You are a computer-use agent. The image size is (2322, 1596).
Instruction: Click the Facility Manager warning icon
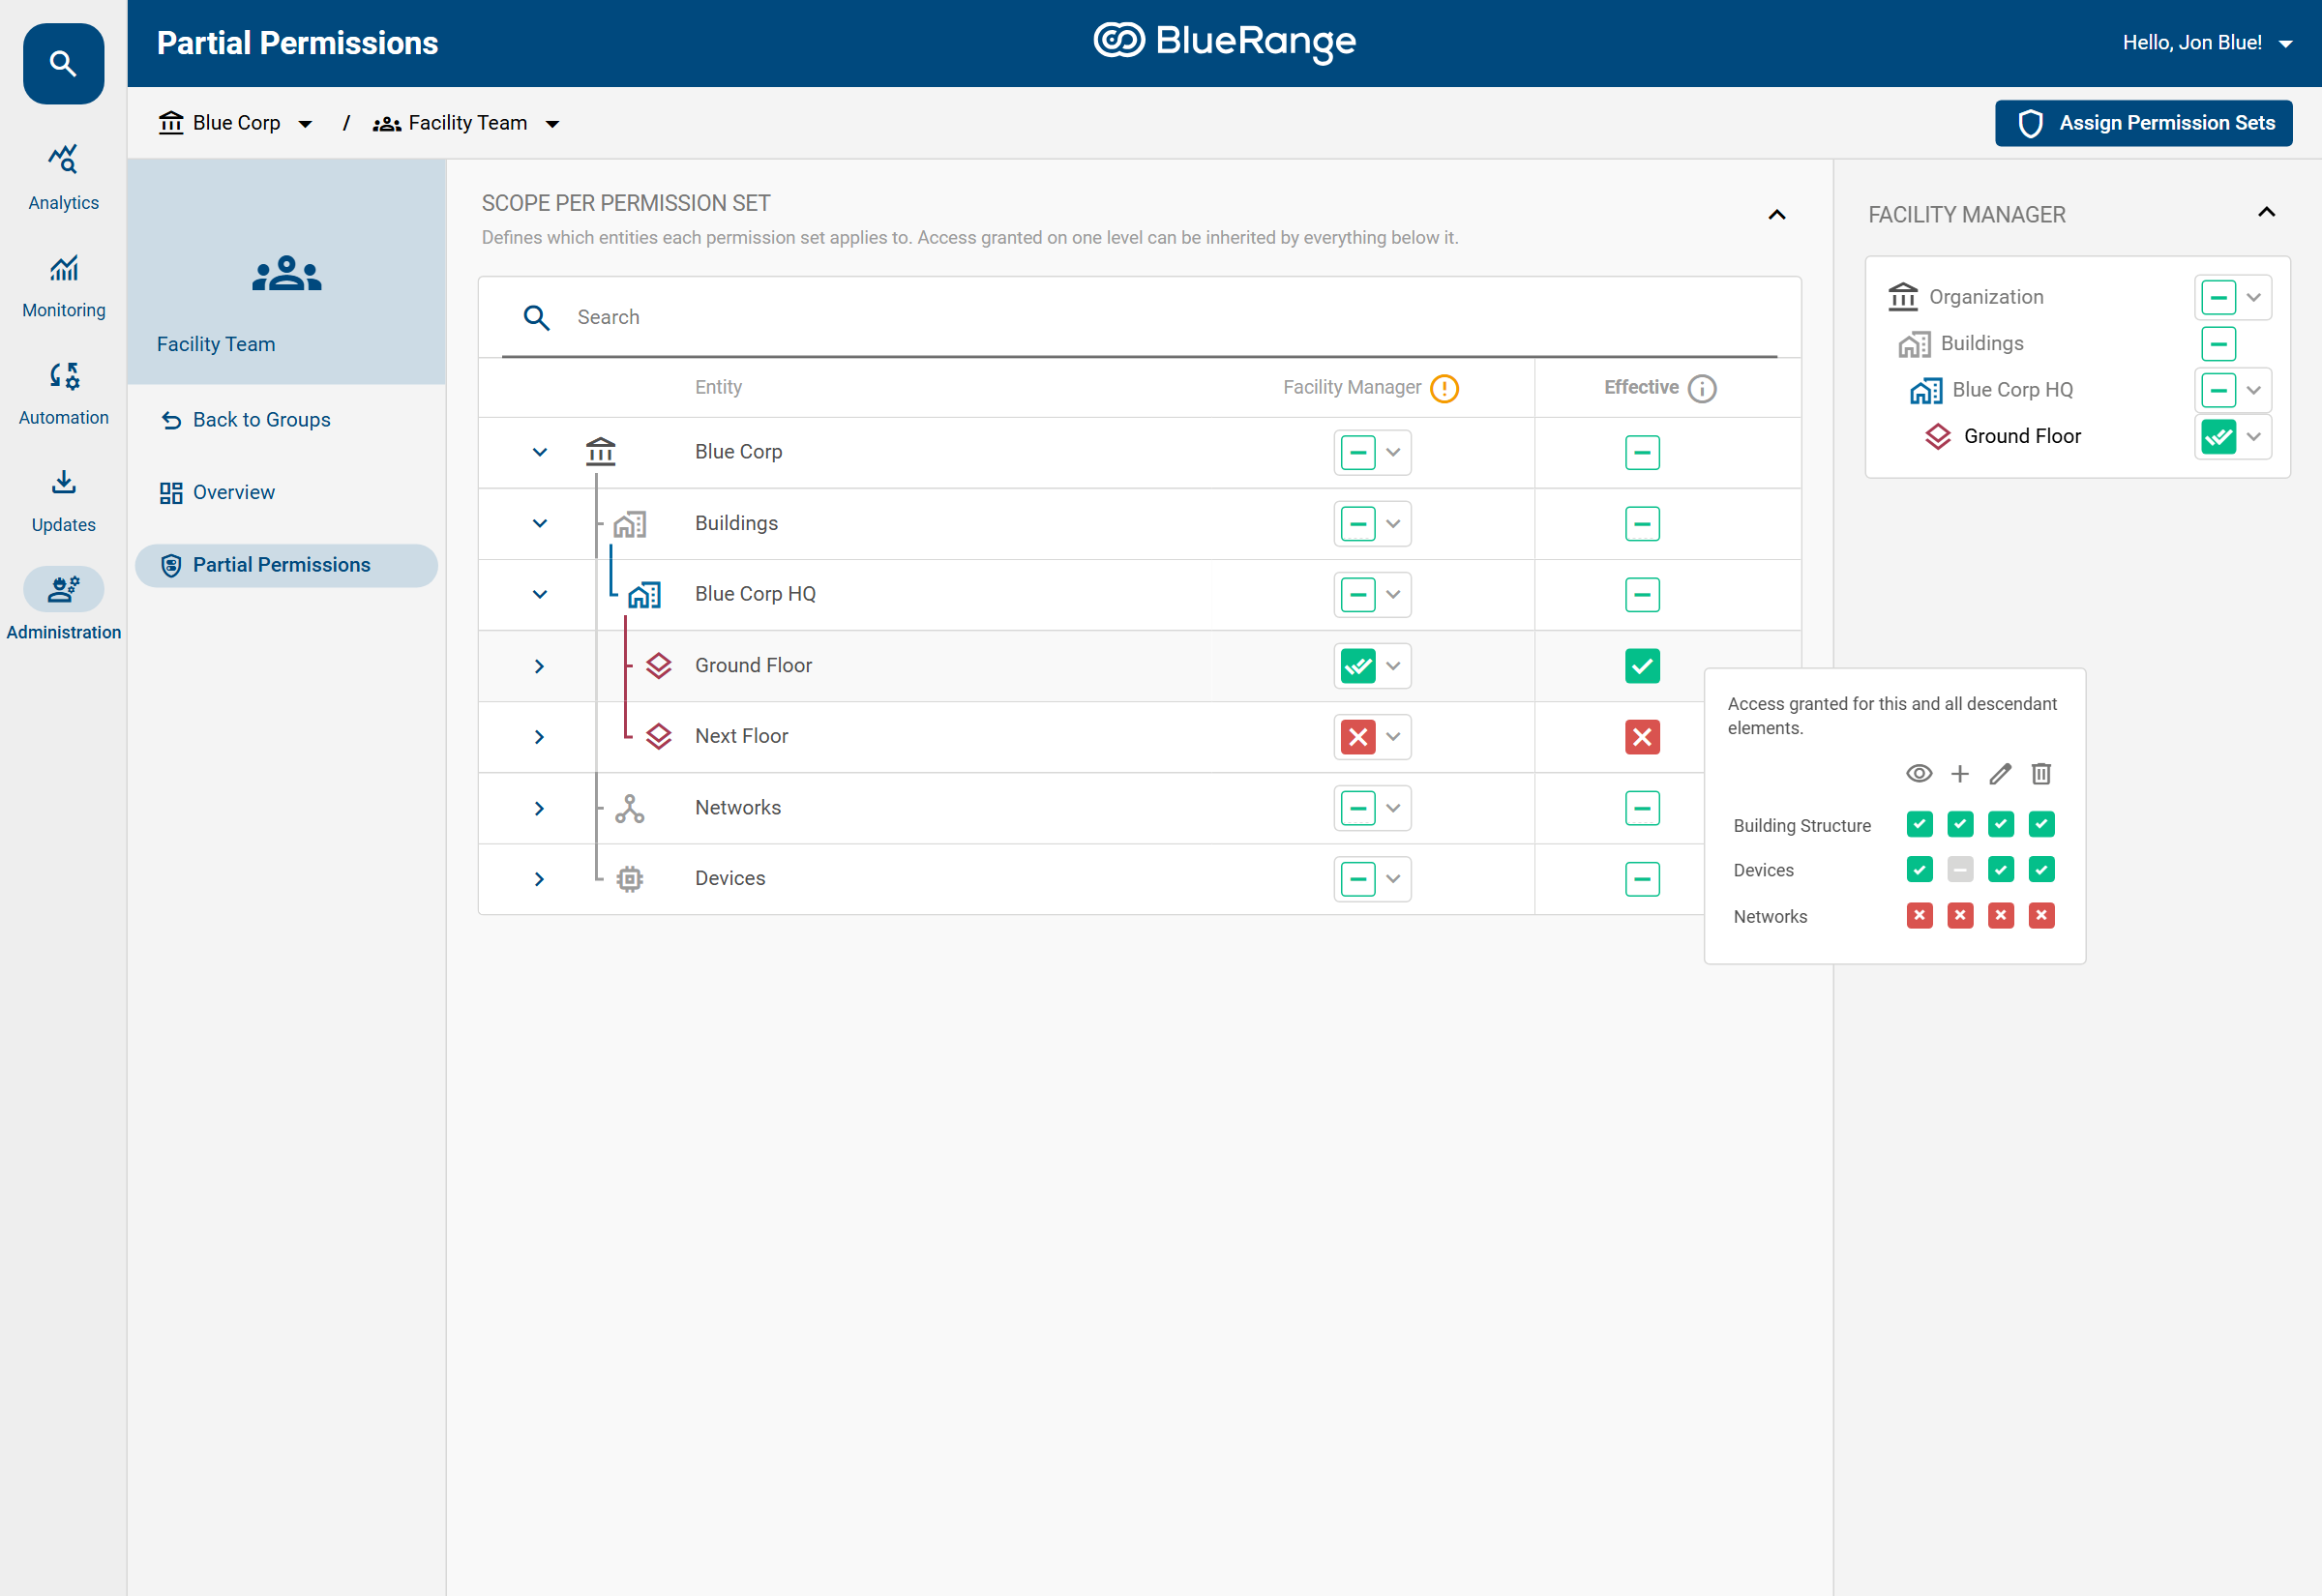point(1444,388)
